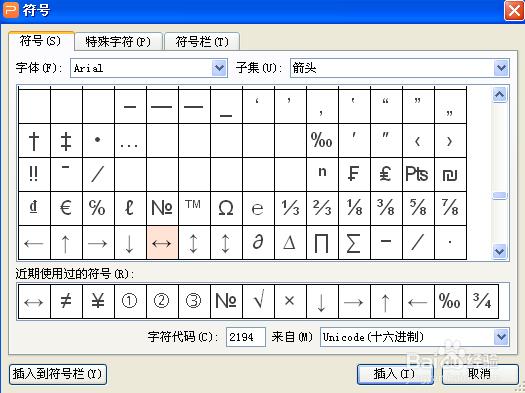525x393 pixels.
Task: Select the three-eighths ⅜ fraction
Action: (386, 208)
